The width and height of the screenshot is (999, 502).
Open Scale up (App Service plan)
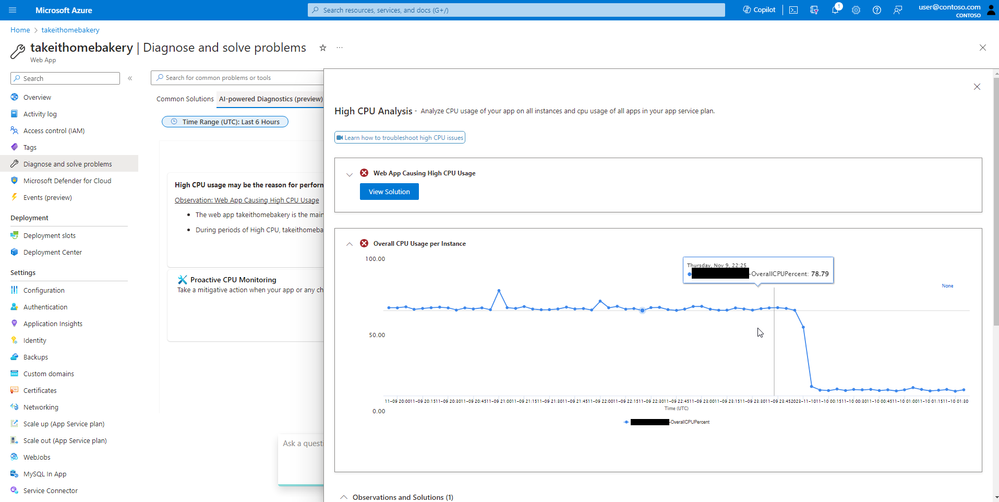click(64, 424)
